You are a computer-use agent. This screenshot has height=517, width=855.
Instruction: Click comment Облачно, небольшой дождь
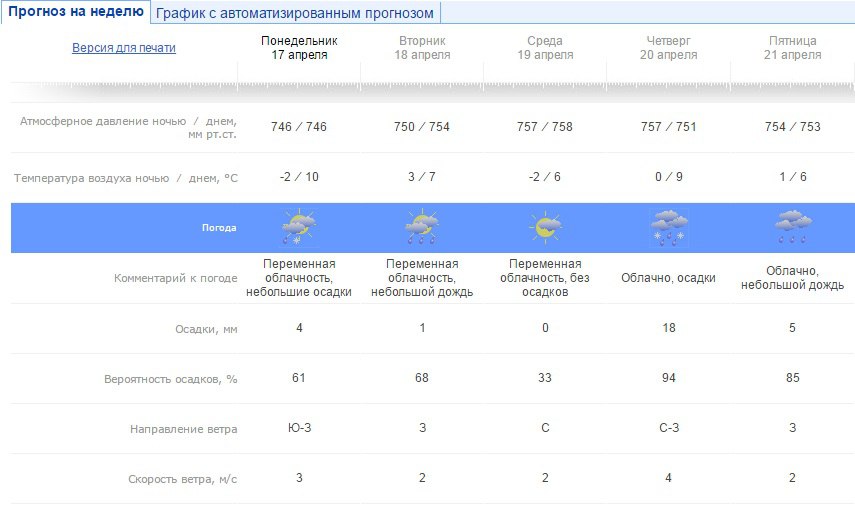pyautogui.click(x=792, y=278)
